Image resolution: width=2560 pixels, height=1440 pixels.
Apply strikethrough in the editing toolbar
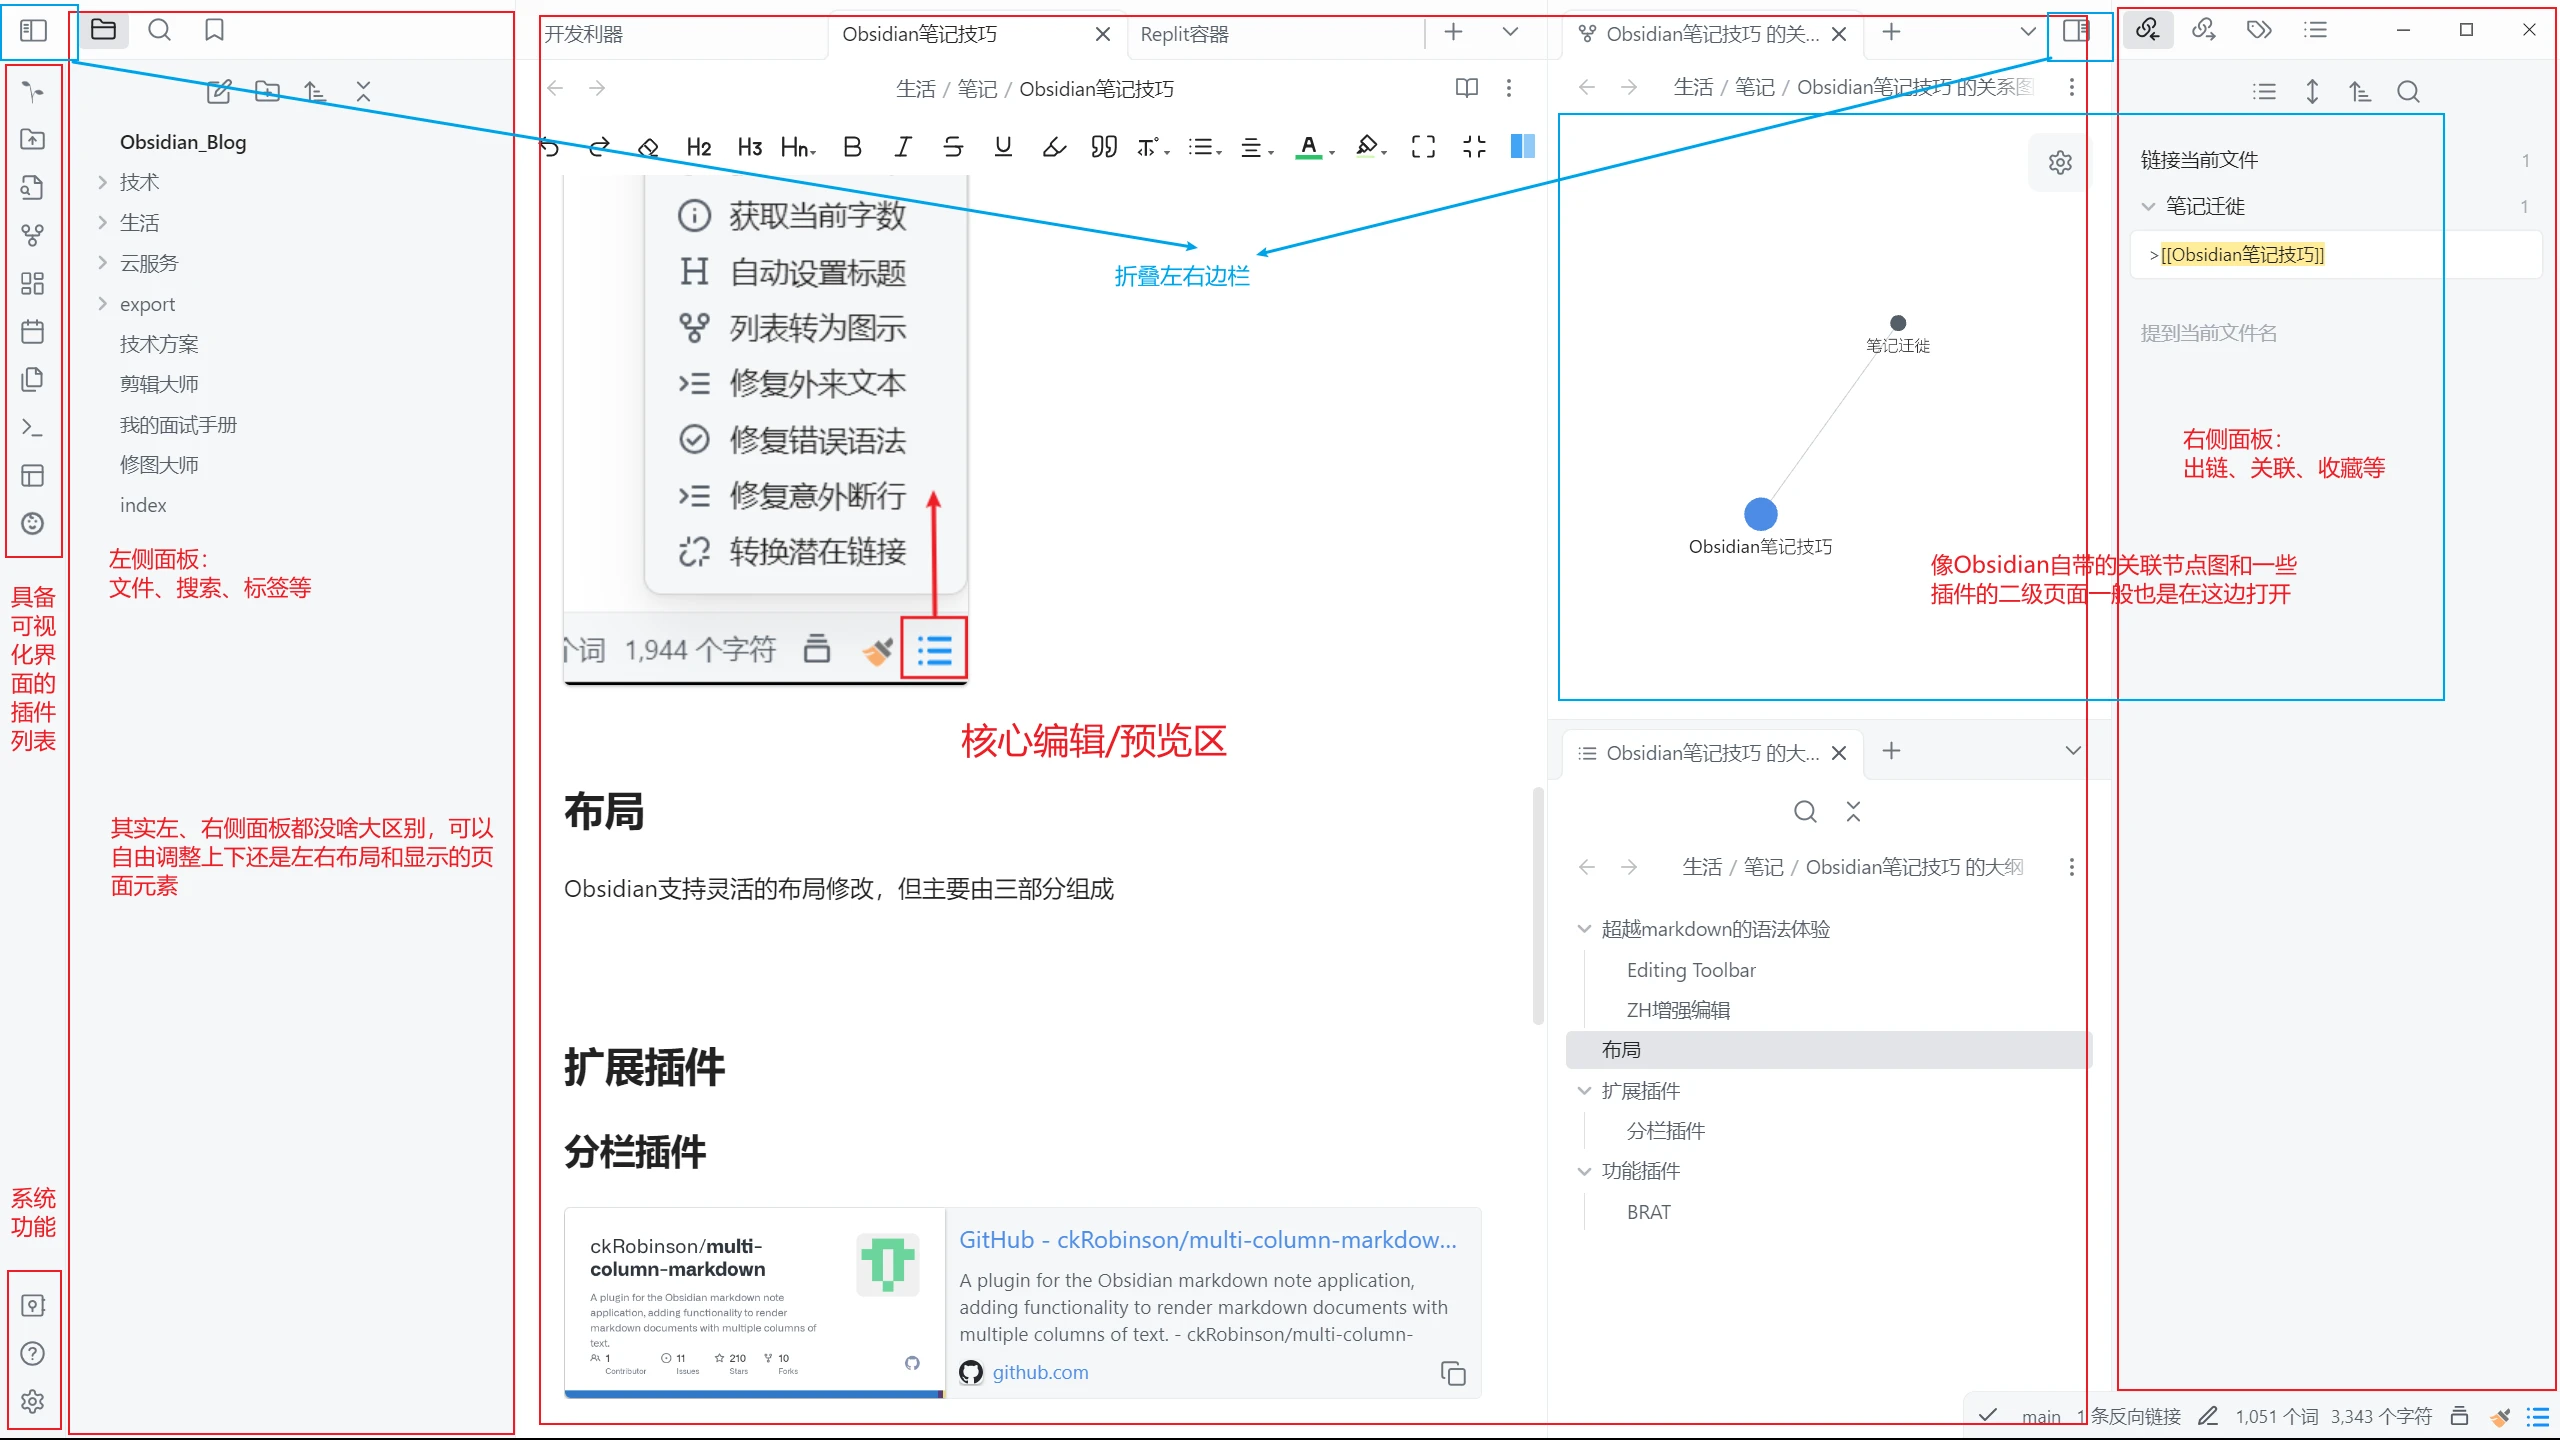click(x=952, y=147)
